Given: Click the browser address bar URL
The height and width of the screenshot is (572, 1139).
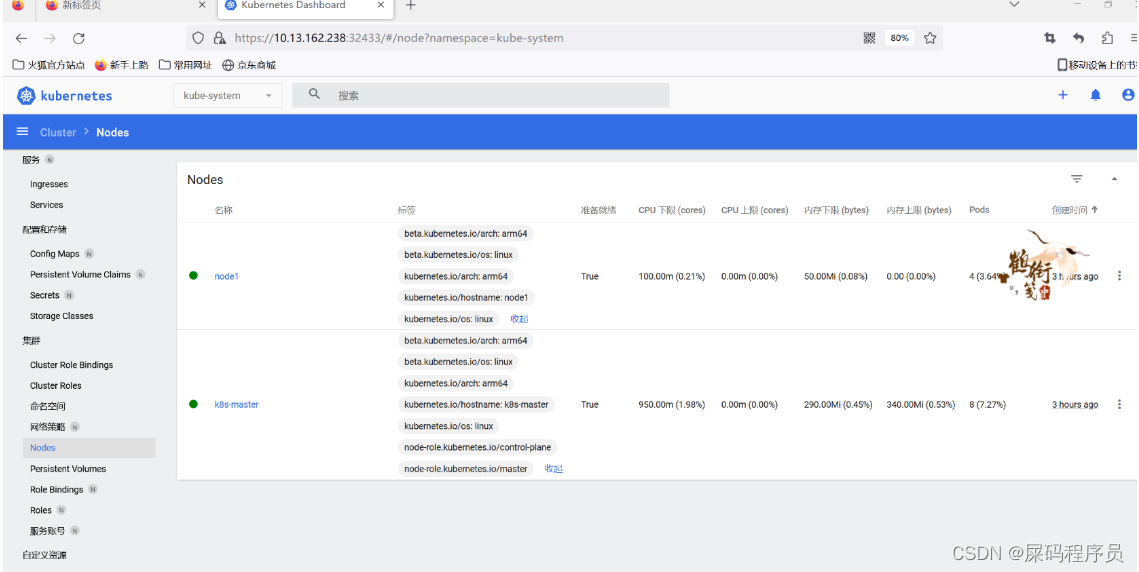Looking at the screenshot, I should [399, 38].
